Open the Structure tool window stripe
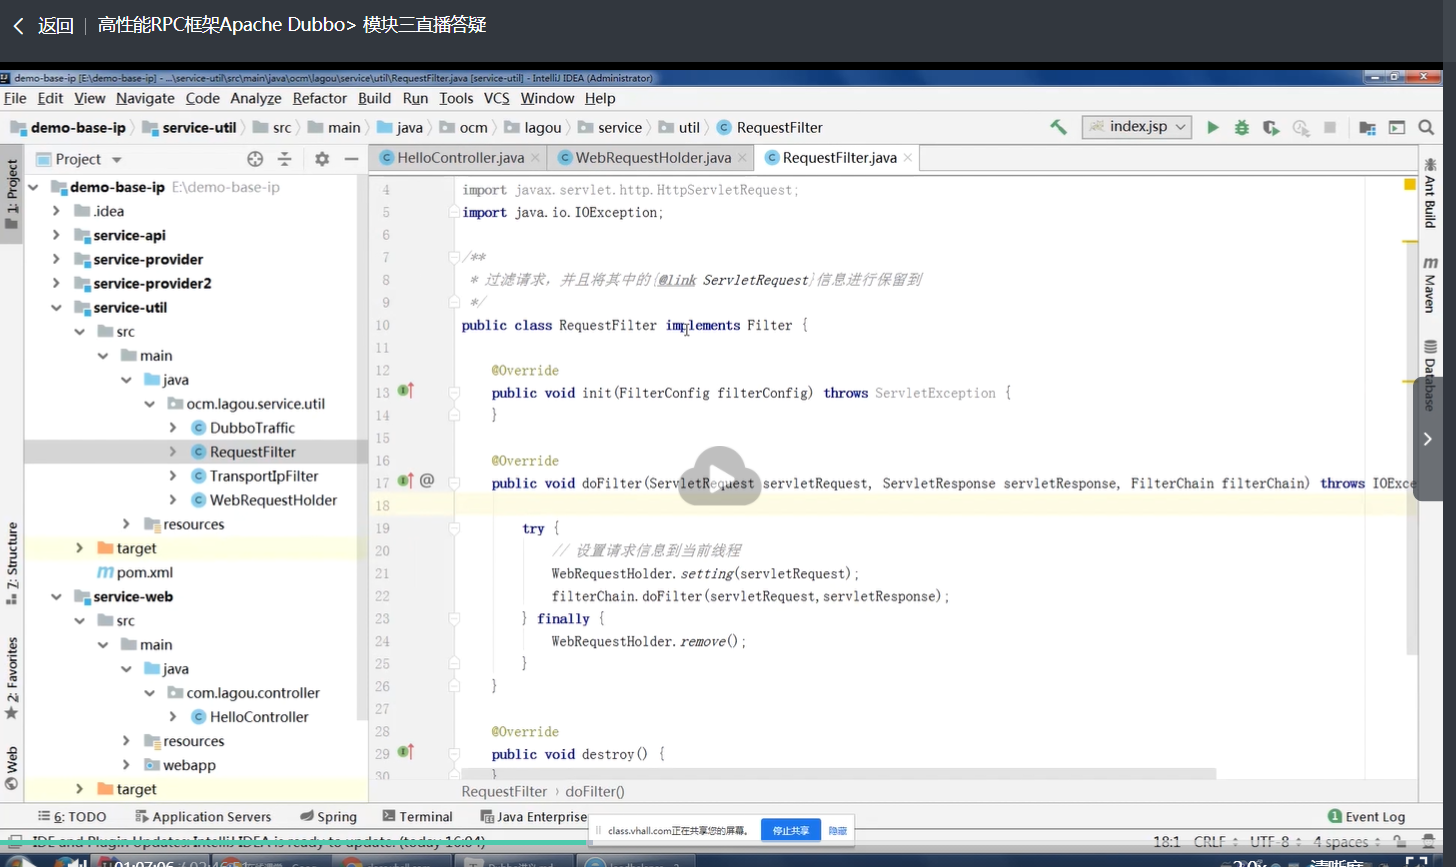1456x867 pixels. click(12, 563)
